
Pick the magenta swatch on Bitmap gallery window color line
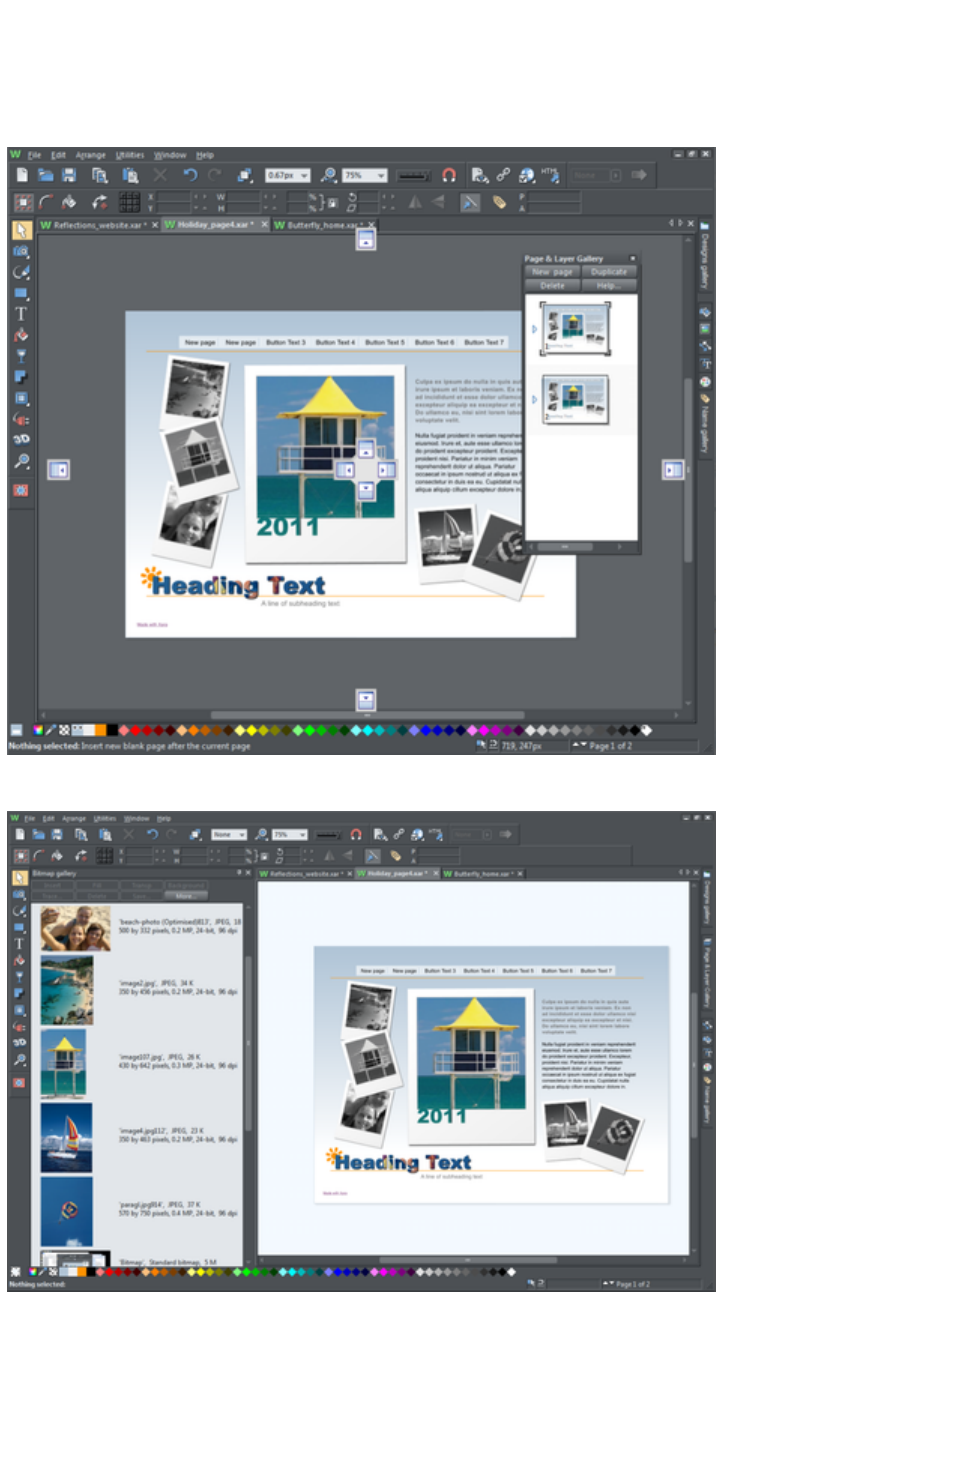[x=385, y=1272]
